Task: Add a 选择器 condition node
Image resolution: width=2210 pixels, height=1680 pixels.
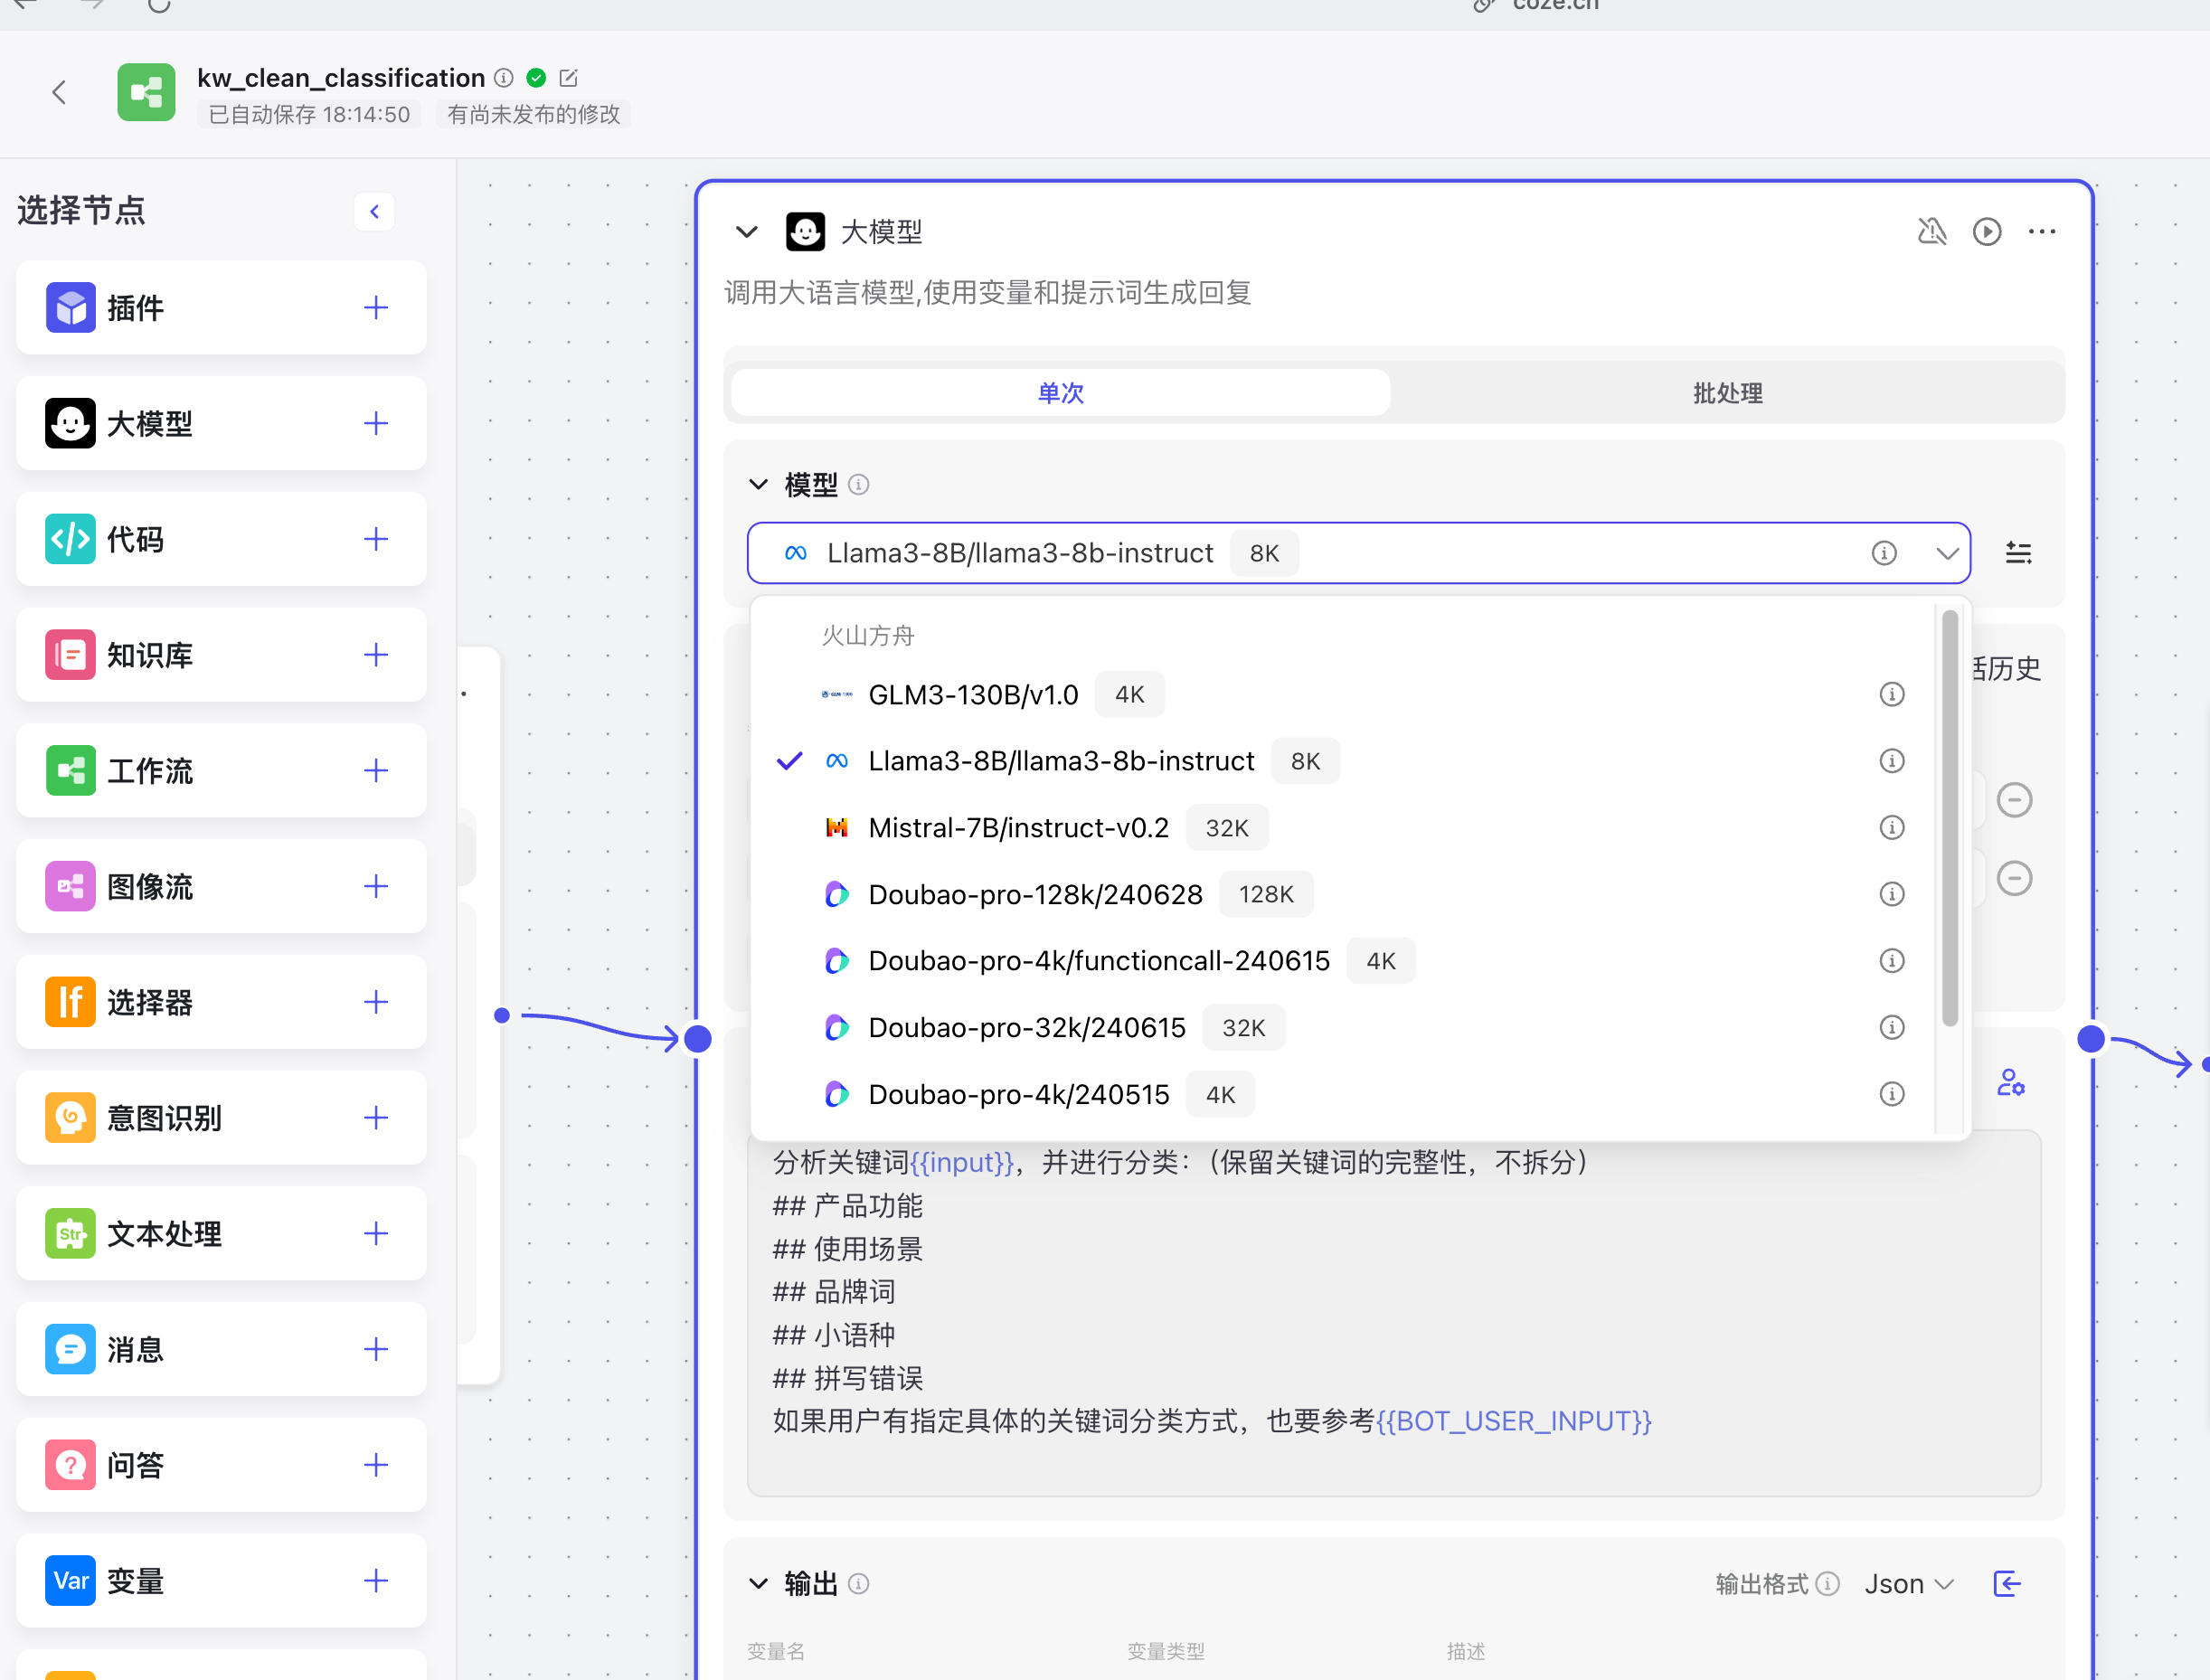Action: pyautogui.click(x=376, y=1002)
